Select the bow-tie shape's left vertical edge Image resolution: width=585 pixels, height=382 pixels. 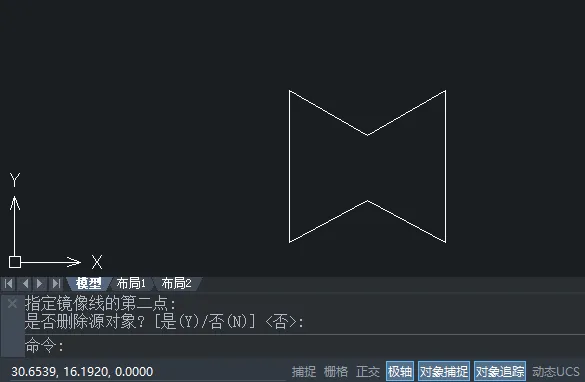[x=290, y=166]
